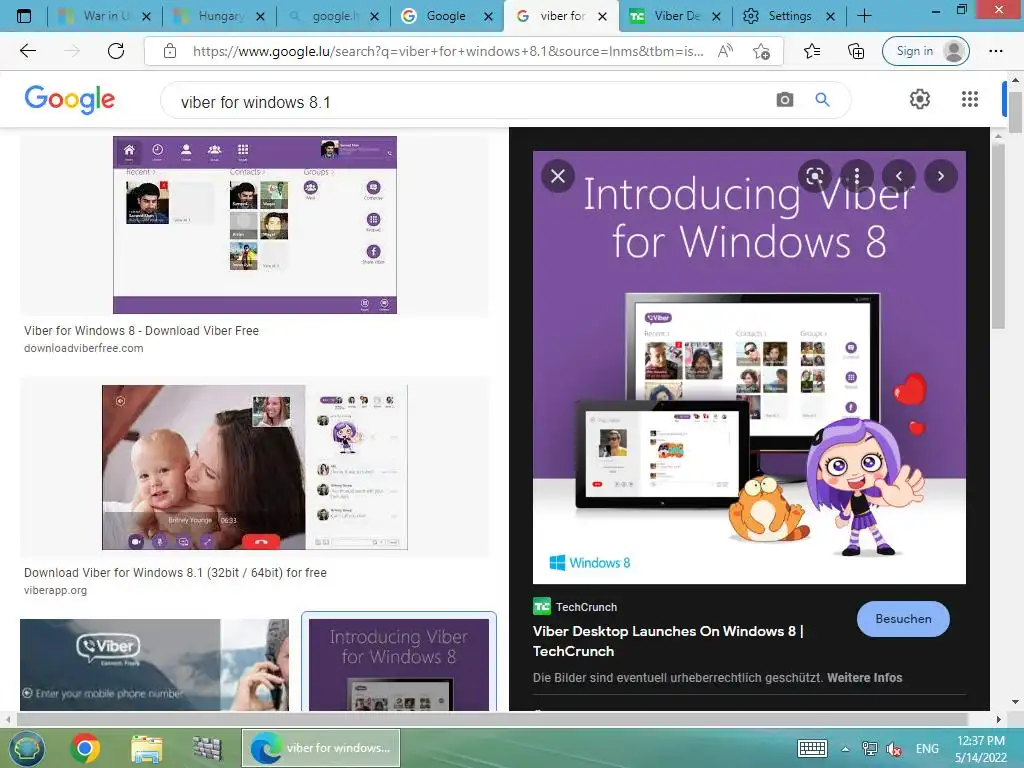Open the taskbar clock and date
Screen dimensions: 1024x768
(980, 748)
